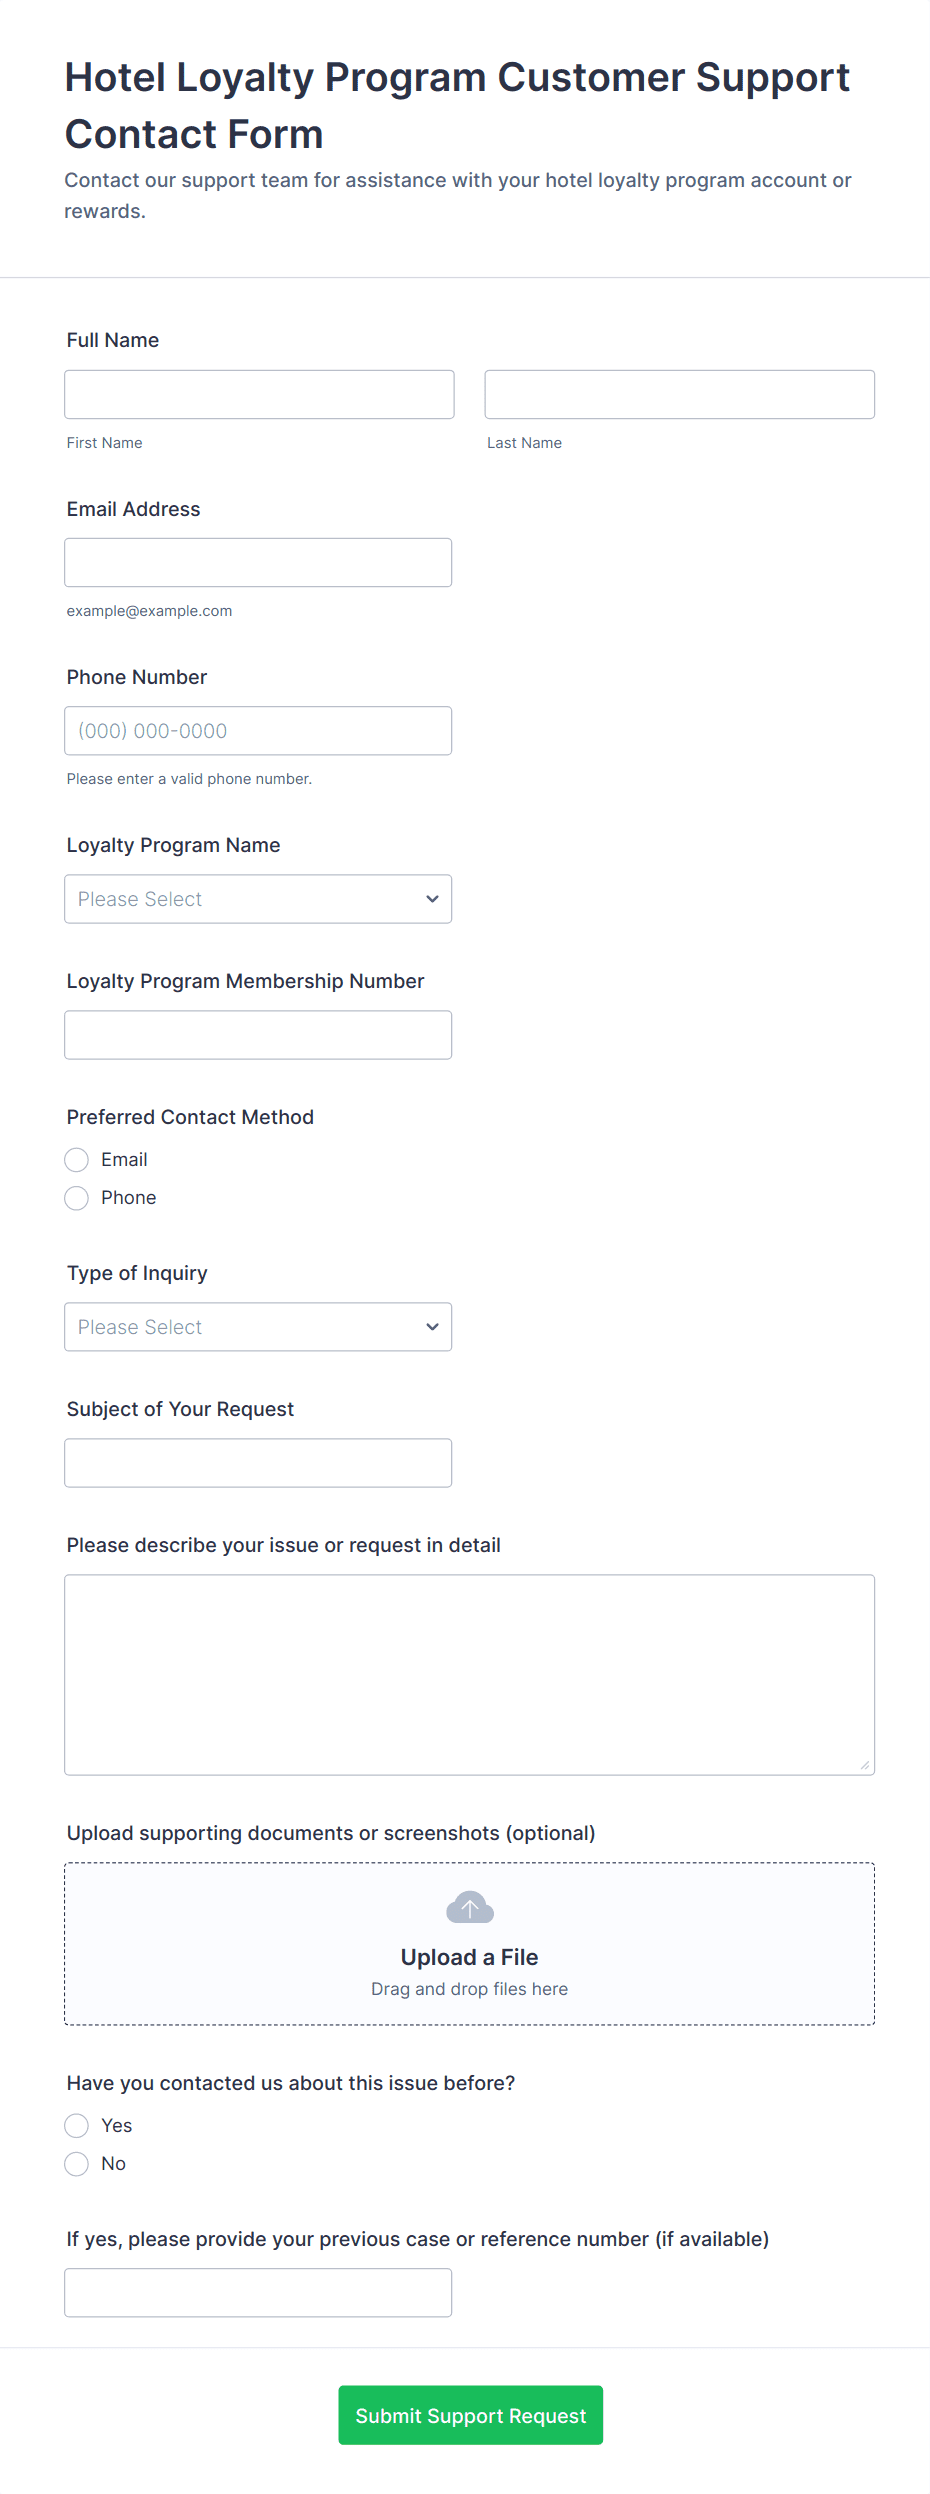The image size is (930, 2494).
Task: Click the Loyalty Program Membership Number field
Action: pos(258,1035)
